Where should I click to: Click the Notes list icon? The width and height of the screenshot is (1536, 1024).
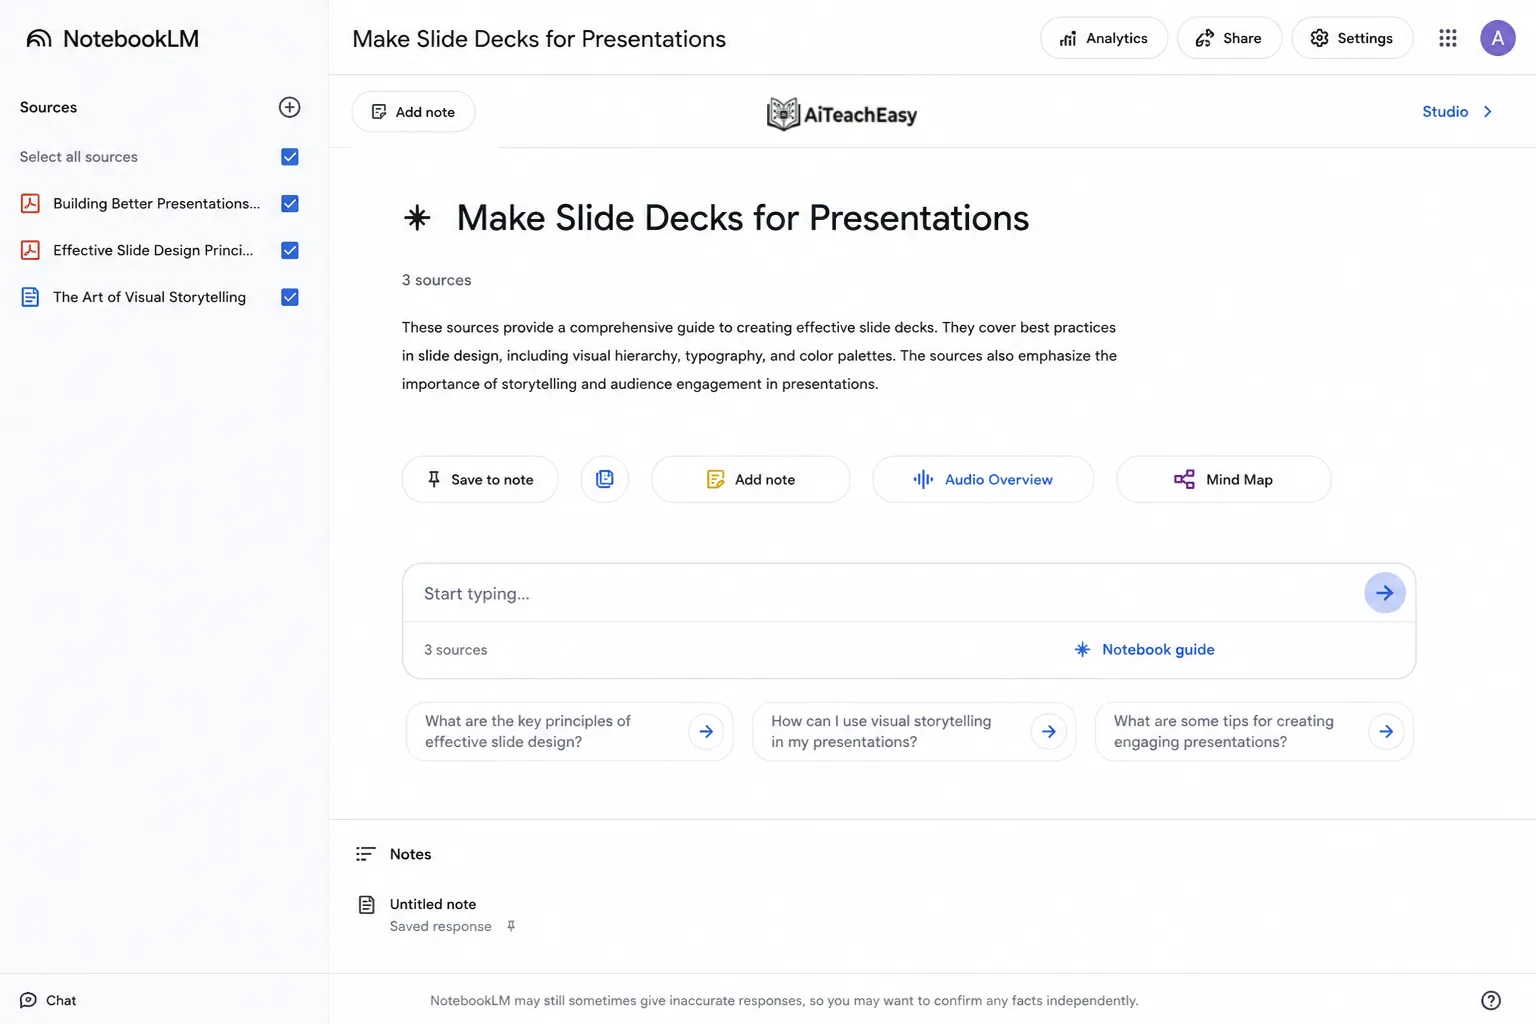(365, 854)
